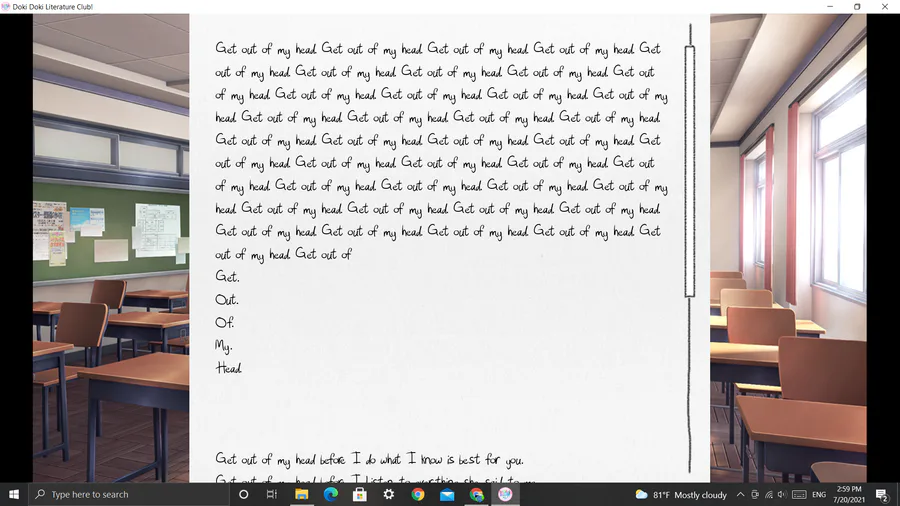The width and height of the screenshot is (900, 506).
Task: Select the Doki Doki Literature Club taskbar icon
Action: [x=505, y=494]
